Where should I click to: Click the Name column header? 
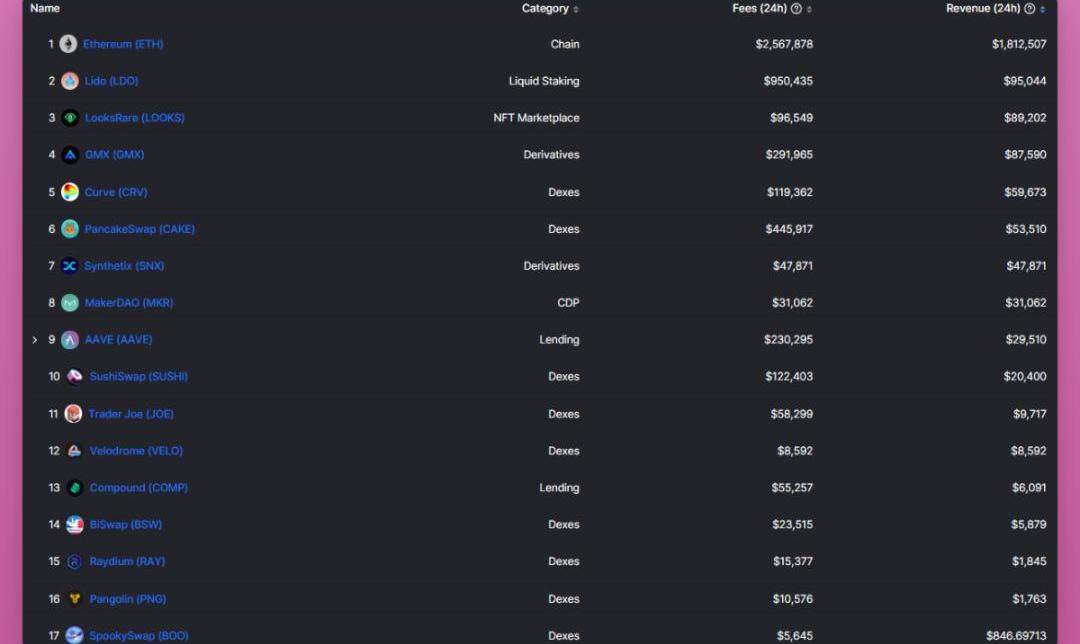(45, 9)
